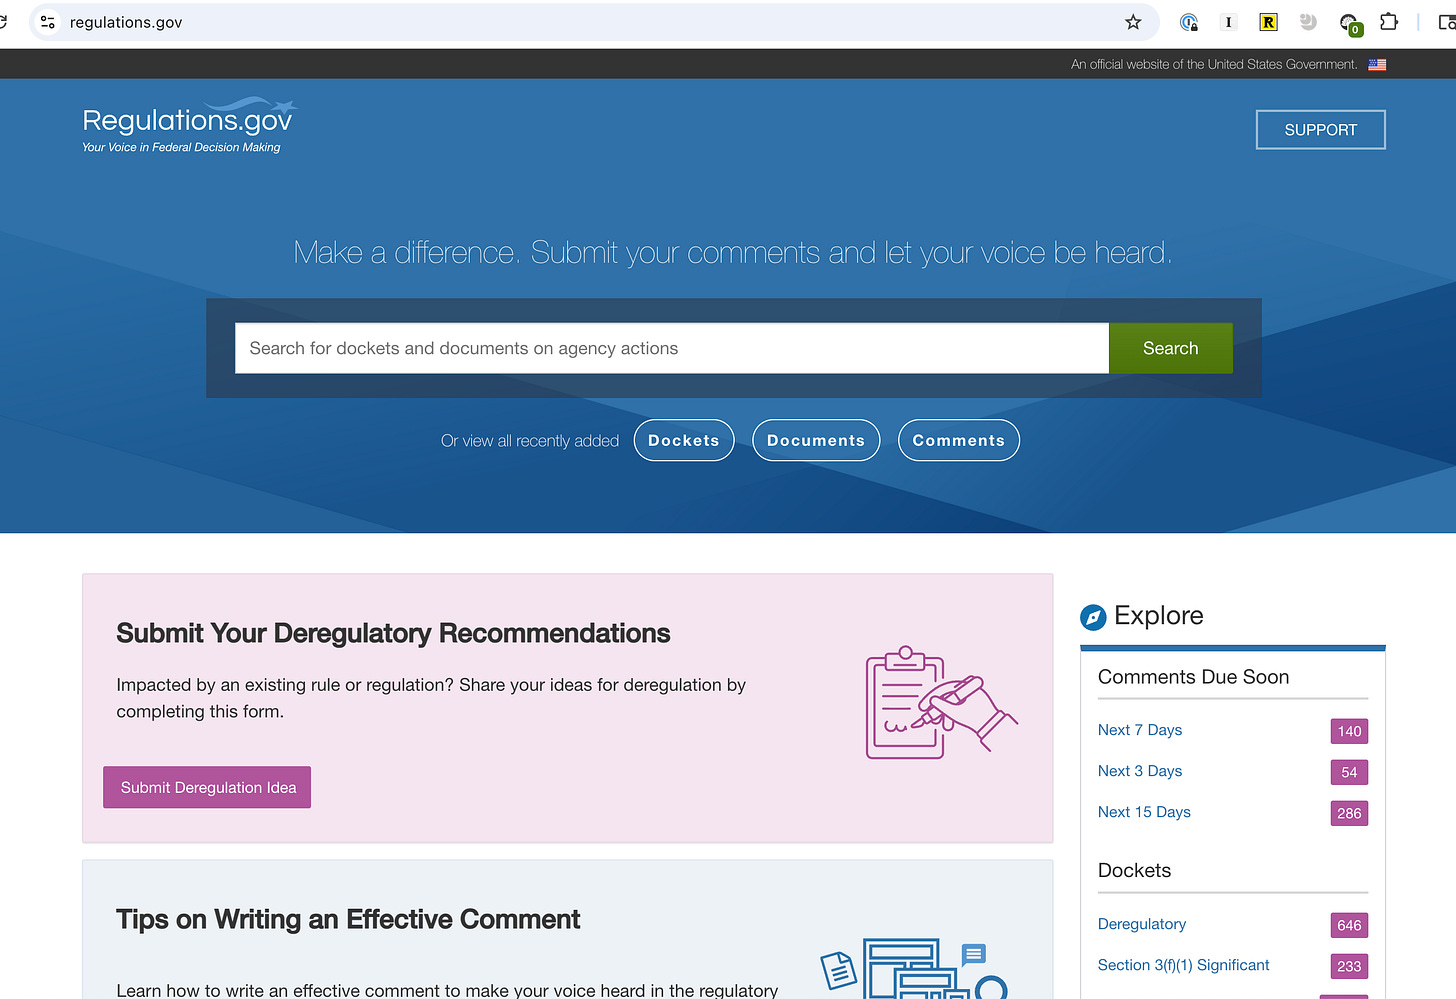This screenshot has width=1456, height=999.
Task: Click the 286 count badge
Action: [1349, 813]
